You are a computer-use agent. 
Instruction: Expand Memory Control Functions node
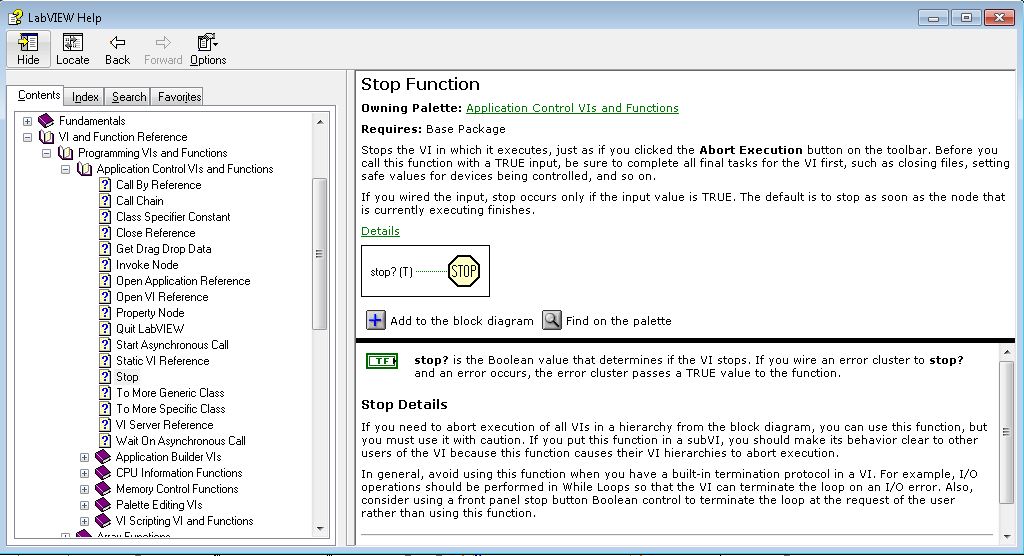84,489
